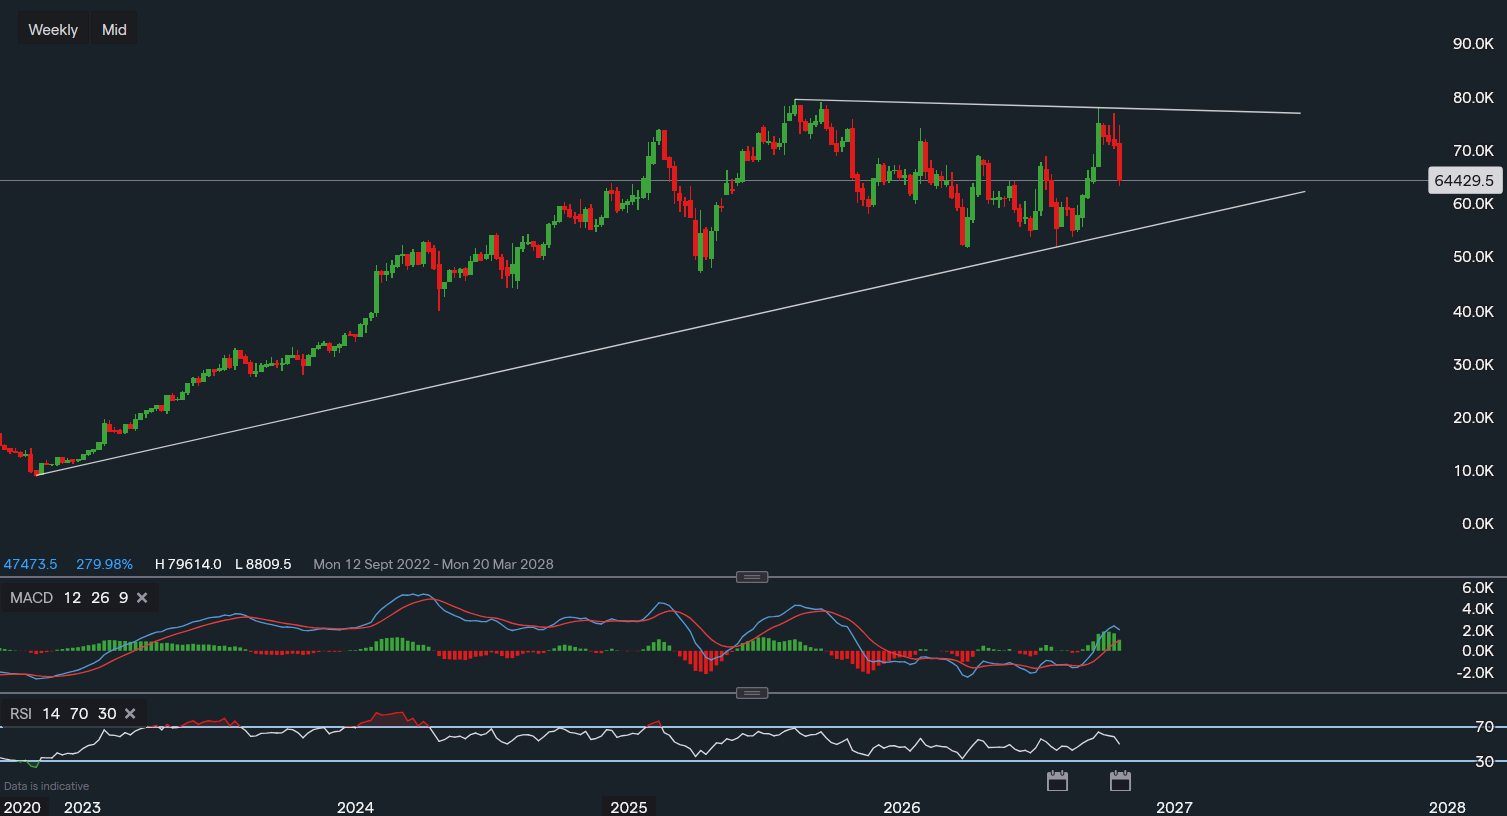Click the 0.0K price axis label

(x=1477, y=524)
